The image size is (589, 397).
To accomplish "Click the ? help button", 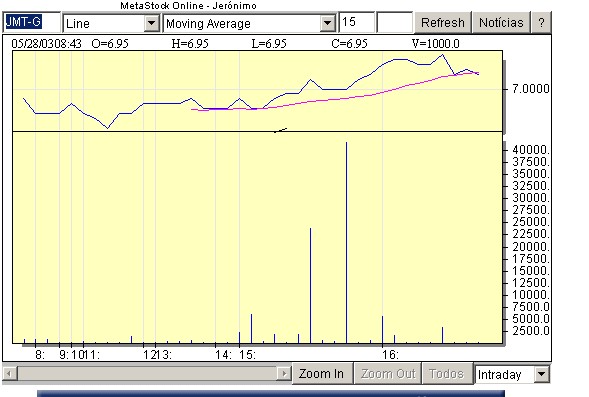I will click(x=541, y=23).
